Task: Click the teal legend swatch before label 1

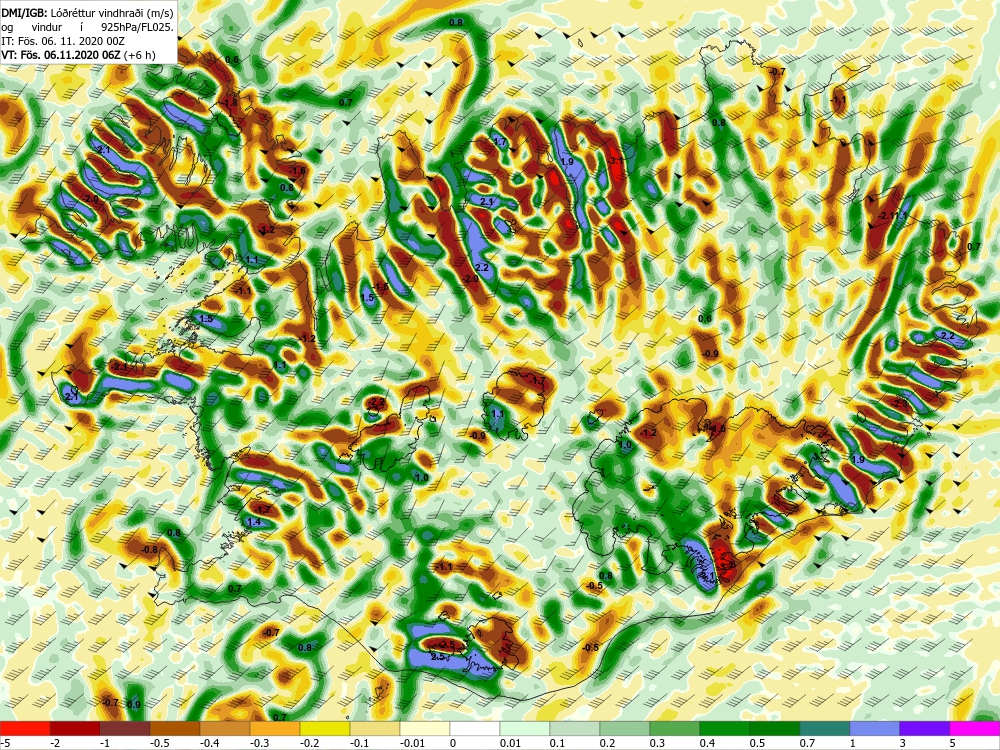Action: (x=825, y=728)
